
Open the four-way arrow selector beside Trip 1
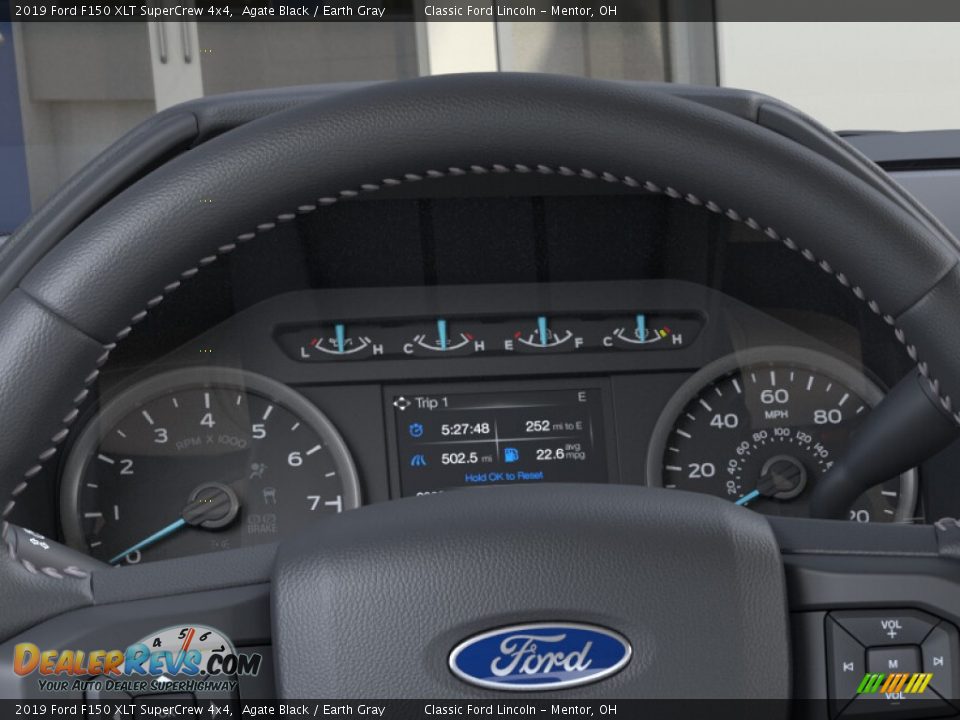coord(403,401)
